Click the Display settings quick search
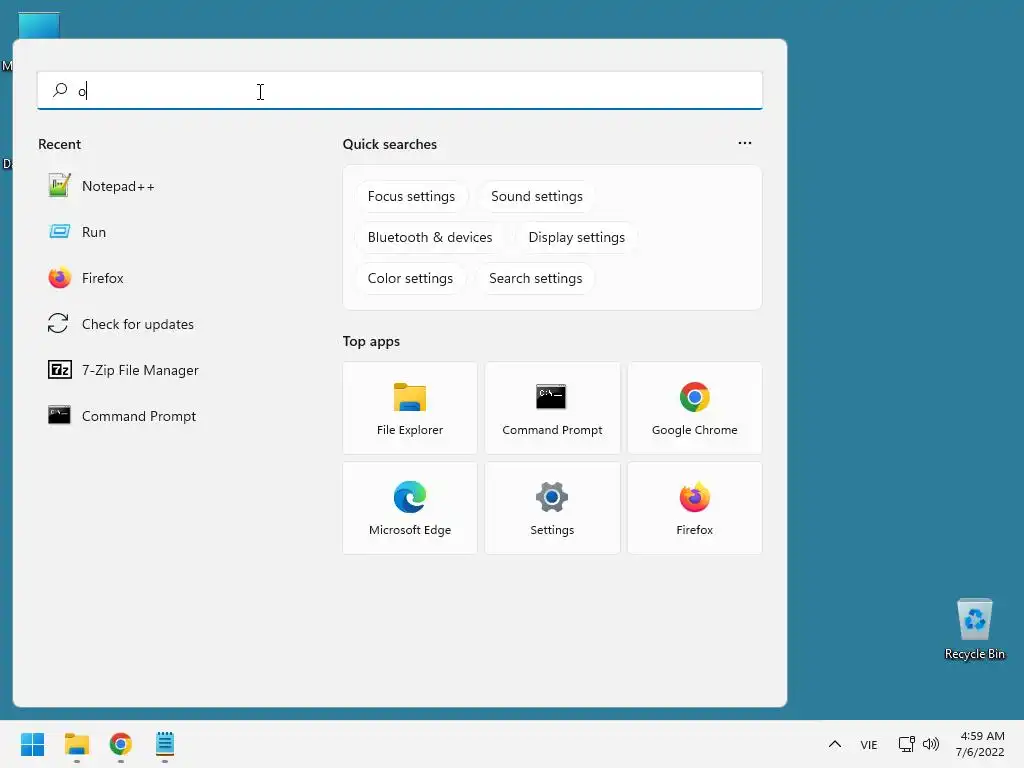The image size is (1024, 768). 577,237
